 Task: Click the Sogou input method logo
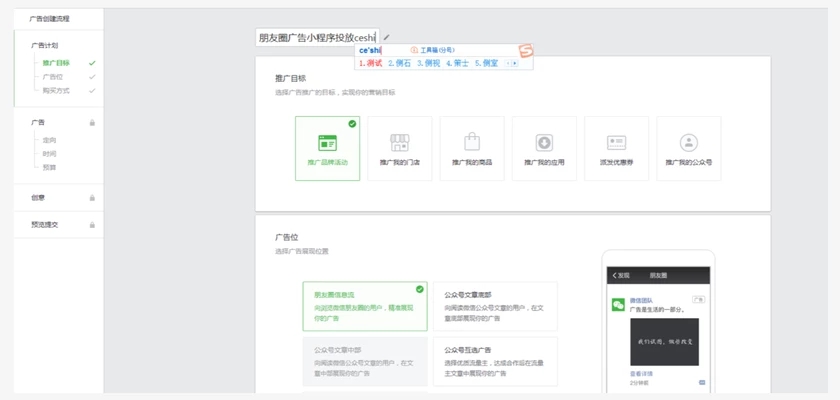click(x=525, y=51)
